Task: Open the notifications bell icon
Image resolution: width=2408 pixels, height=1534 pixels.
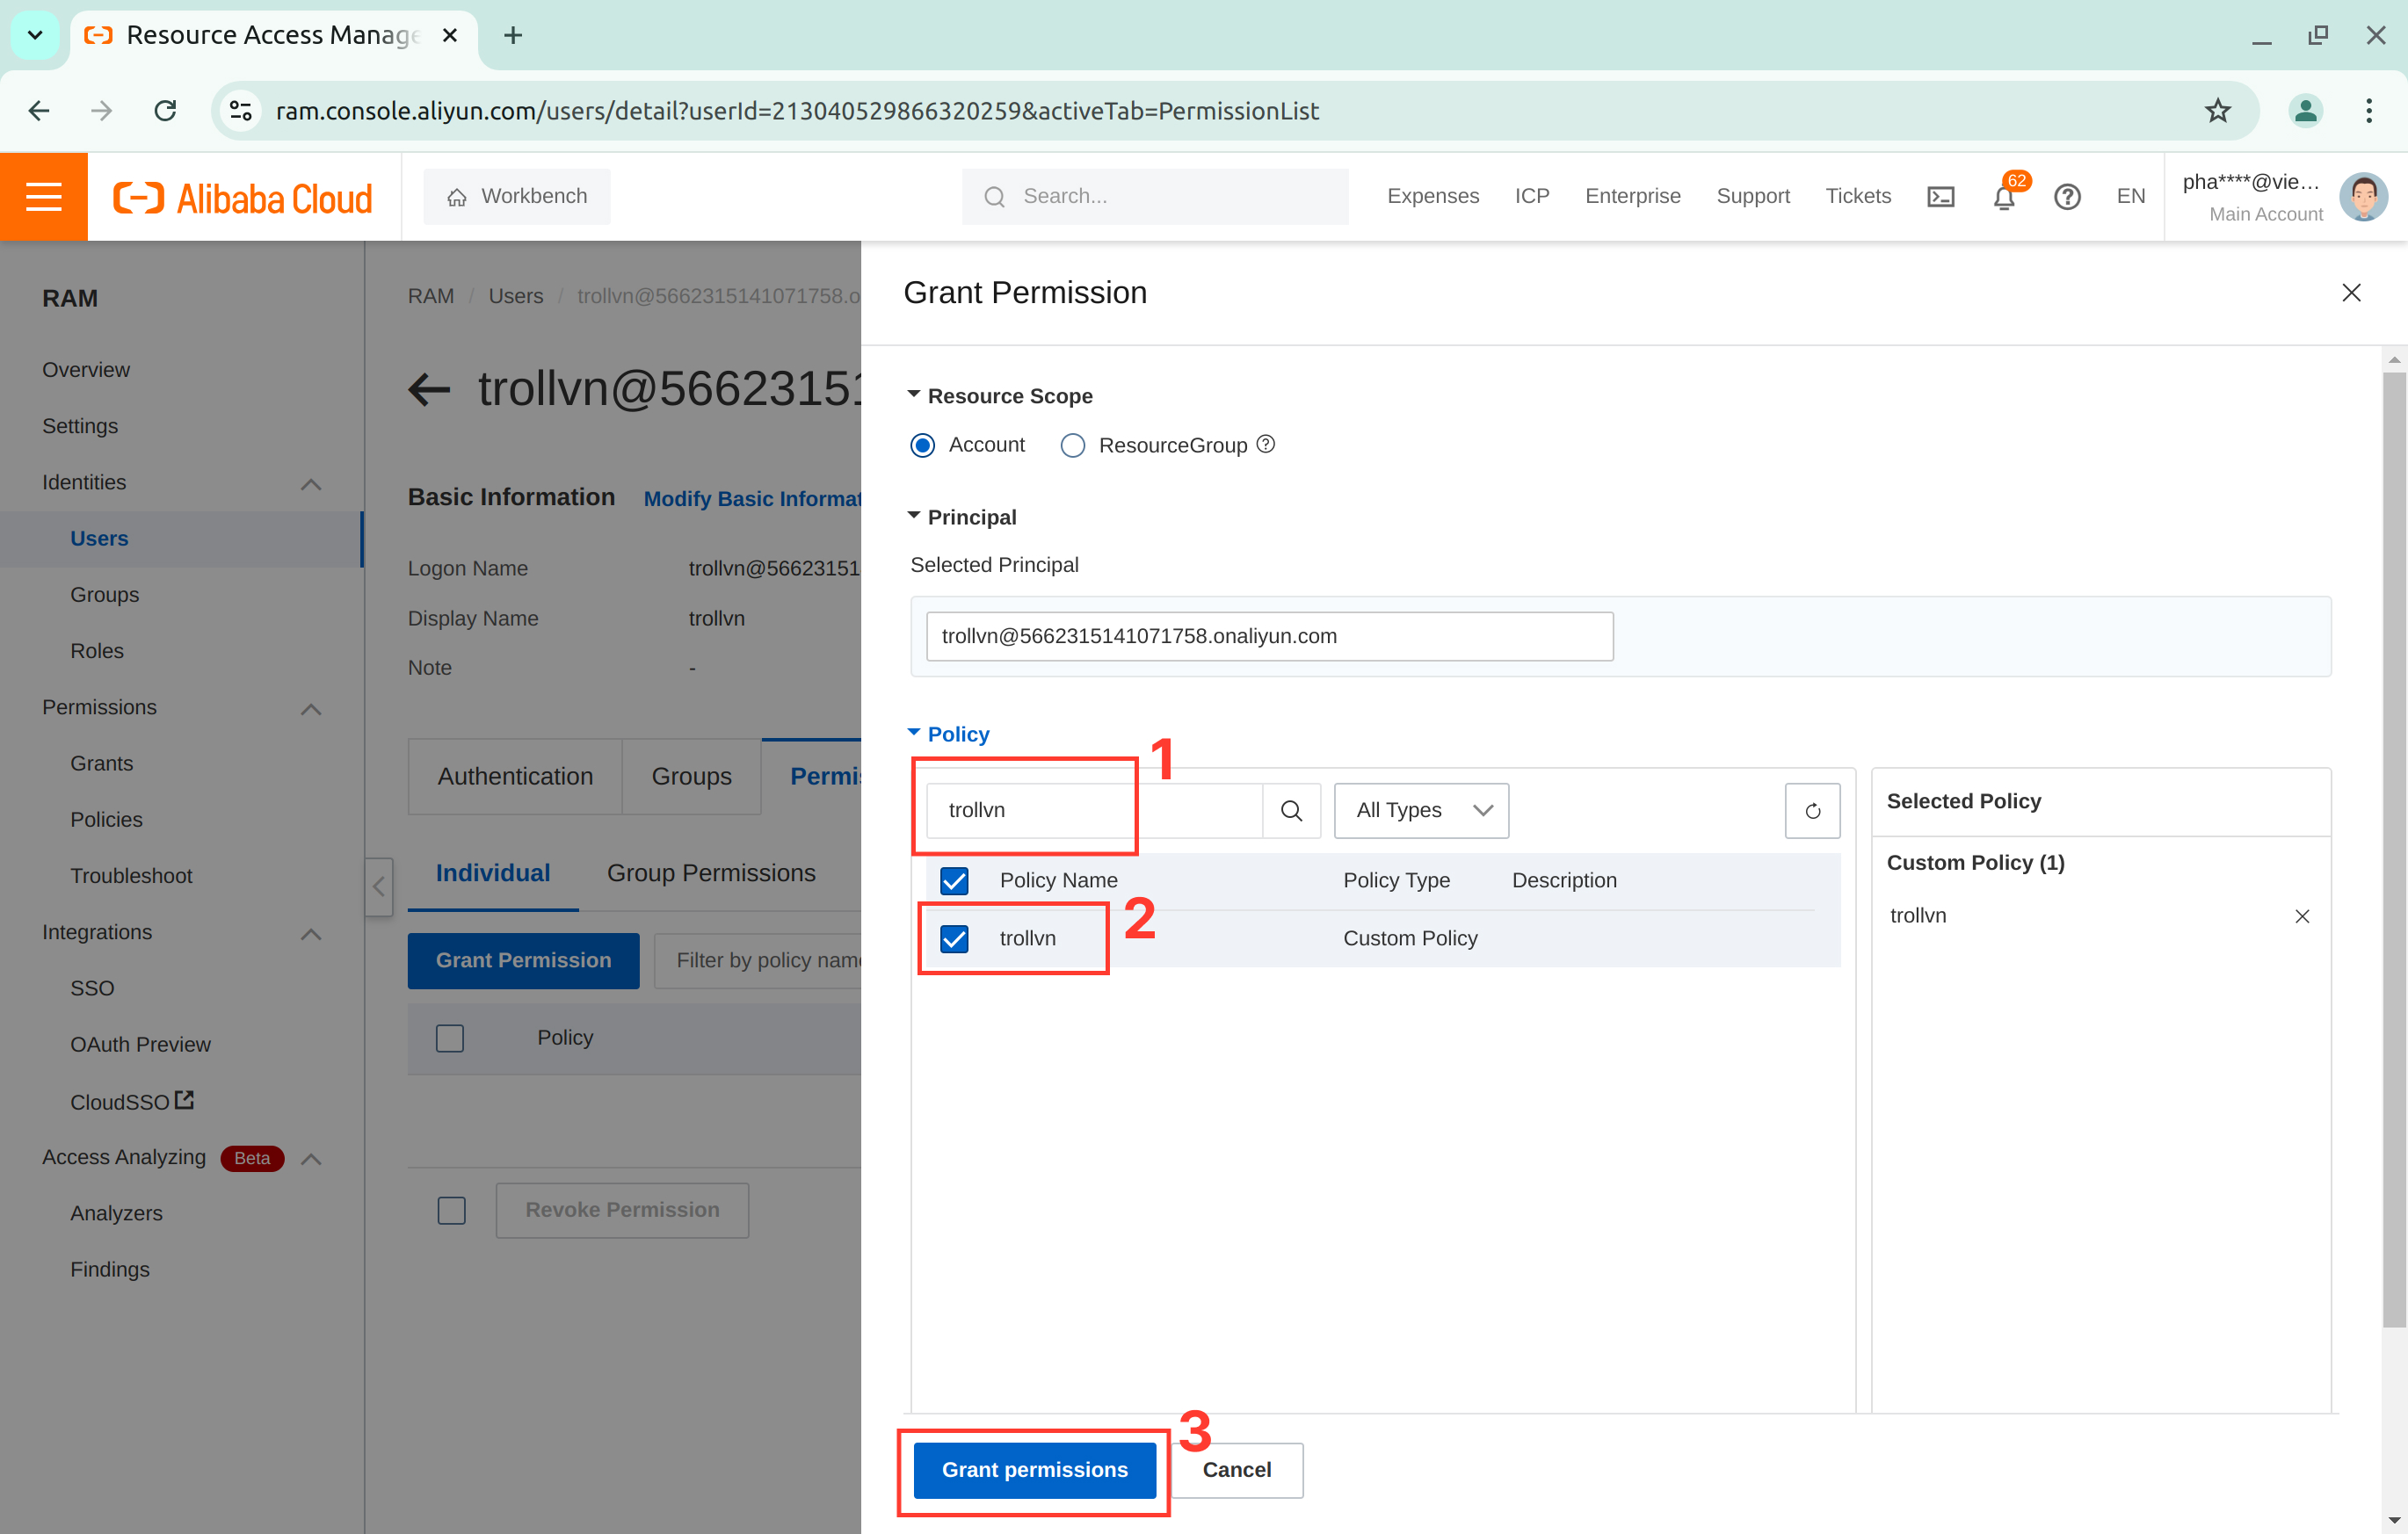Action: pyautogui.click(x=2004, y=197)
